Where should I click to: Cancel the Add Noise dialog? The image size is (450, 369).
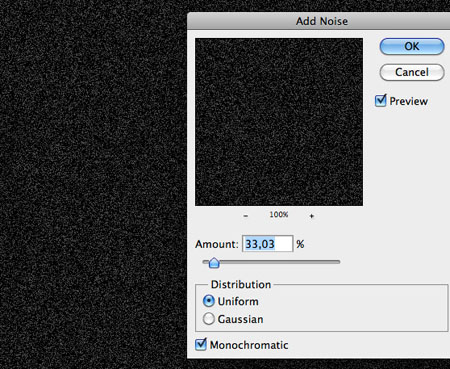click(412, 72)
